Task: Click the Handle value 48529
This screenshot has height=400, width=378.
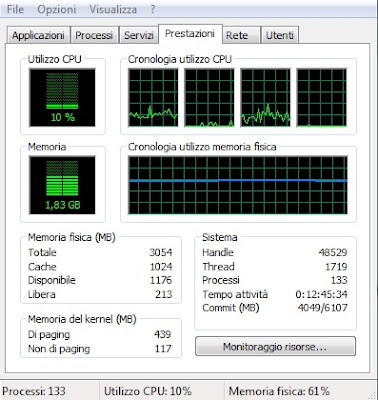Action: pyautogui.click(x=333, y=252)
